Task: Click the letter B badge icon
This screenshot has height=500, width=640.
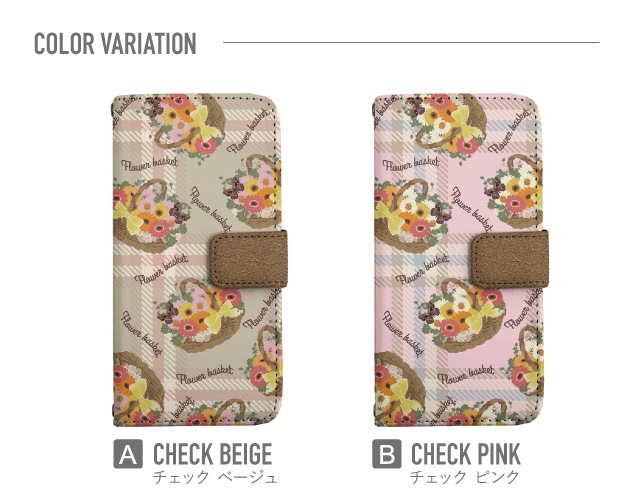Action: [x=387, y=453]
